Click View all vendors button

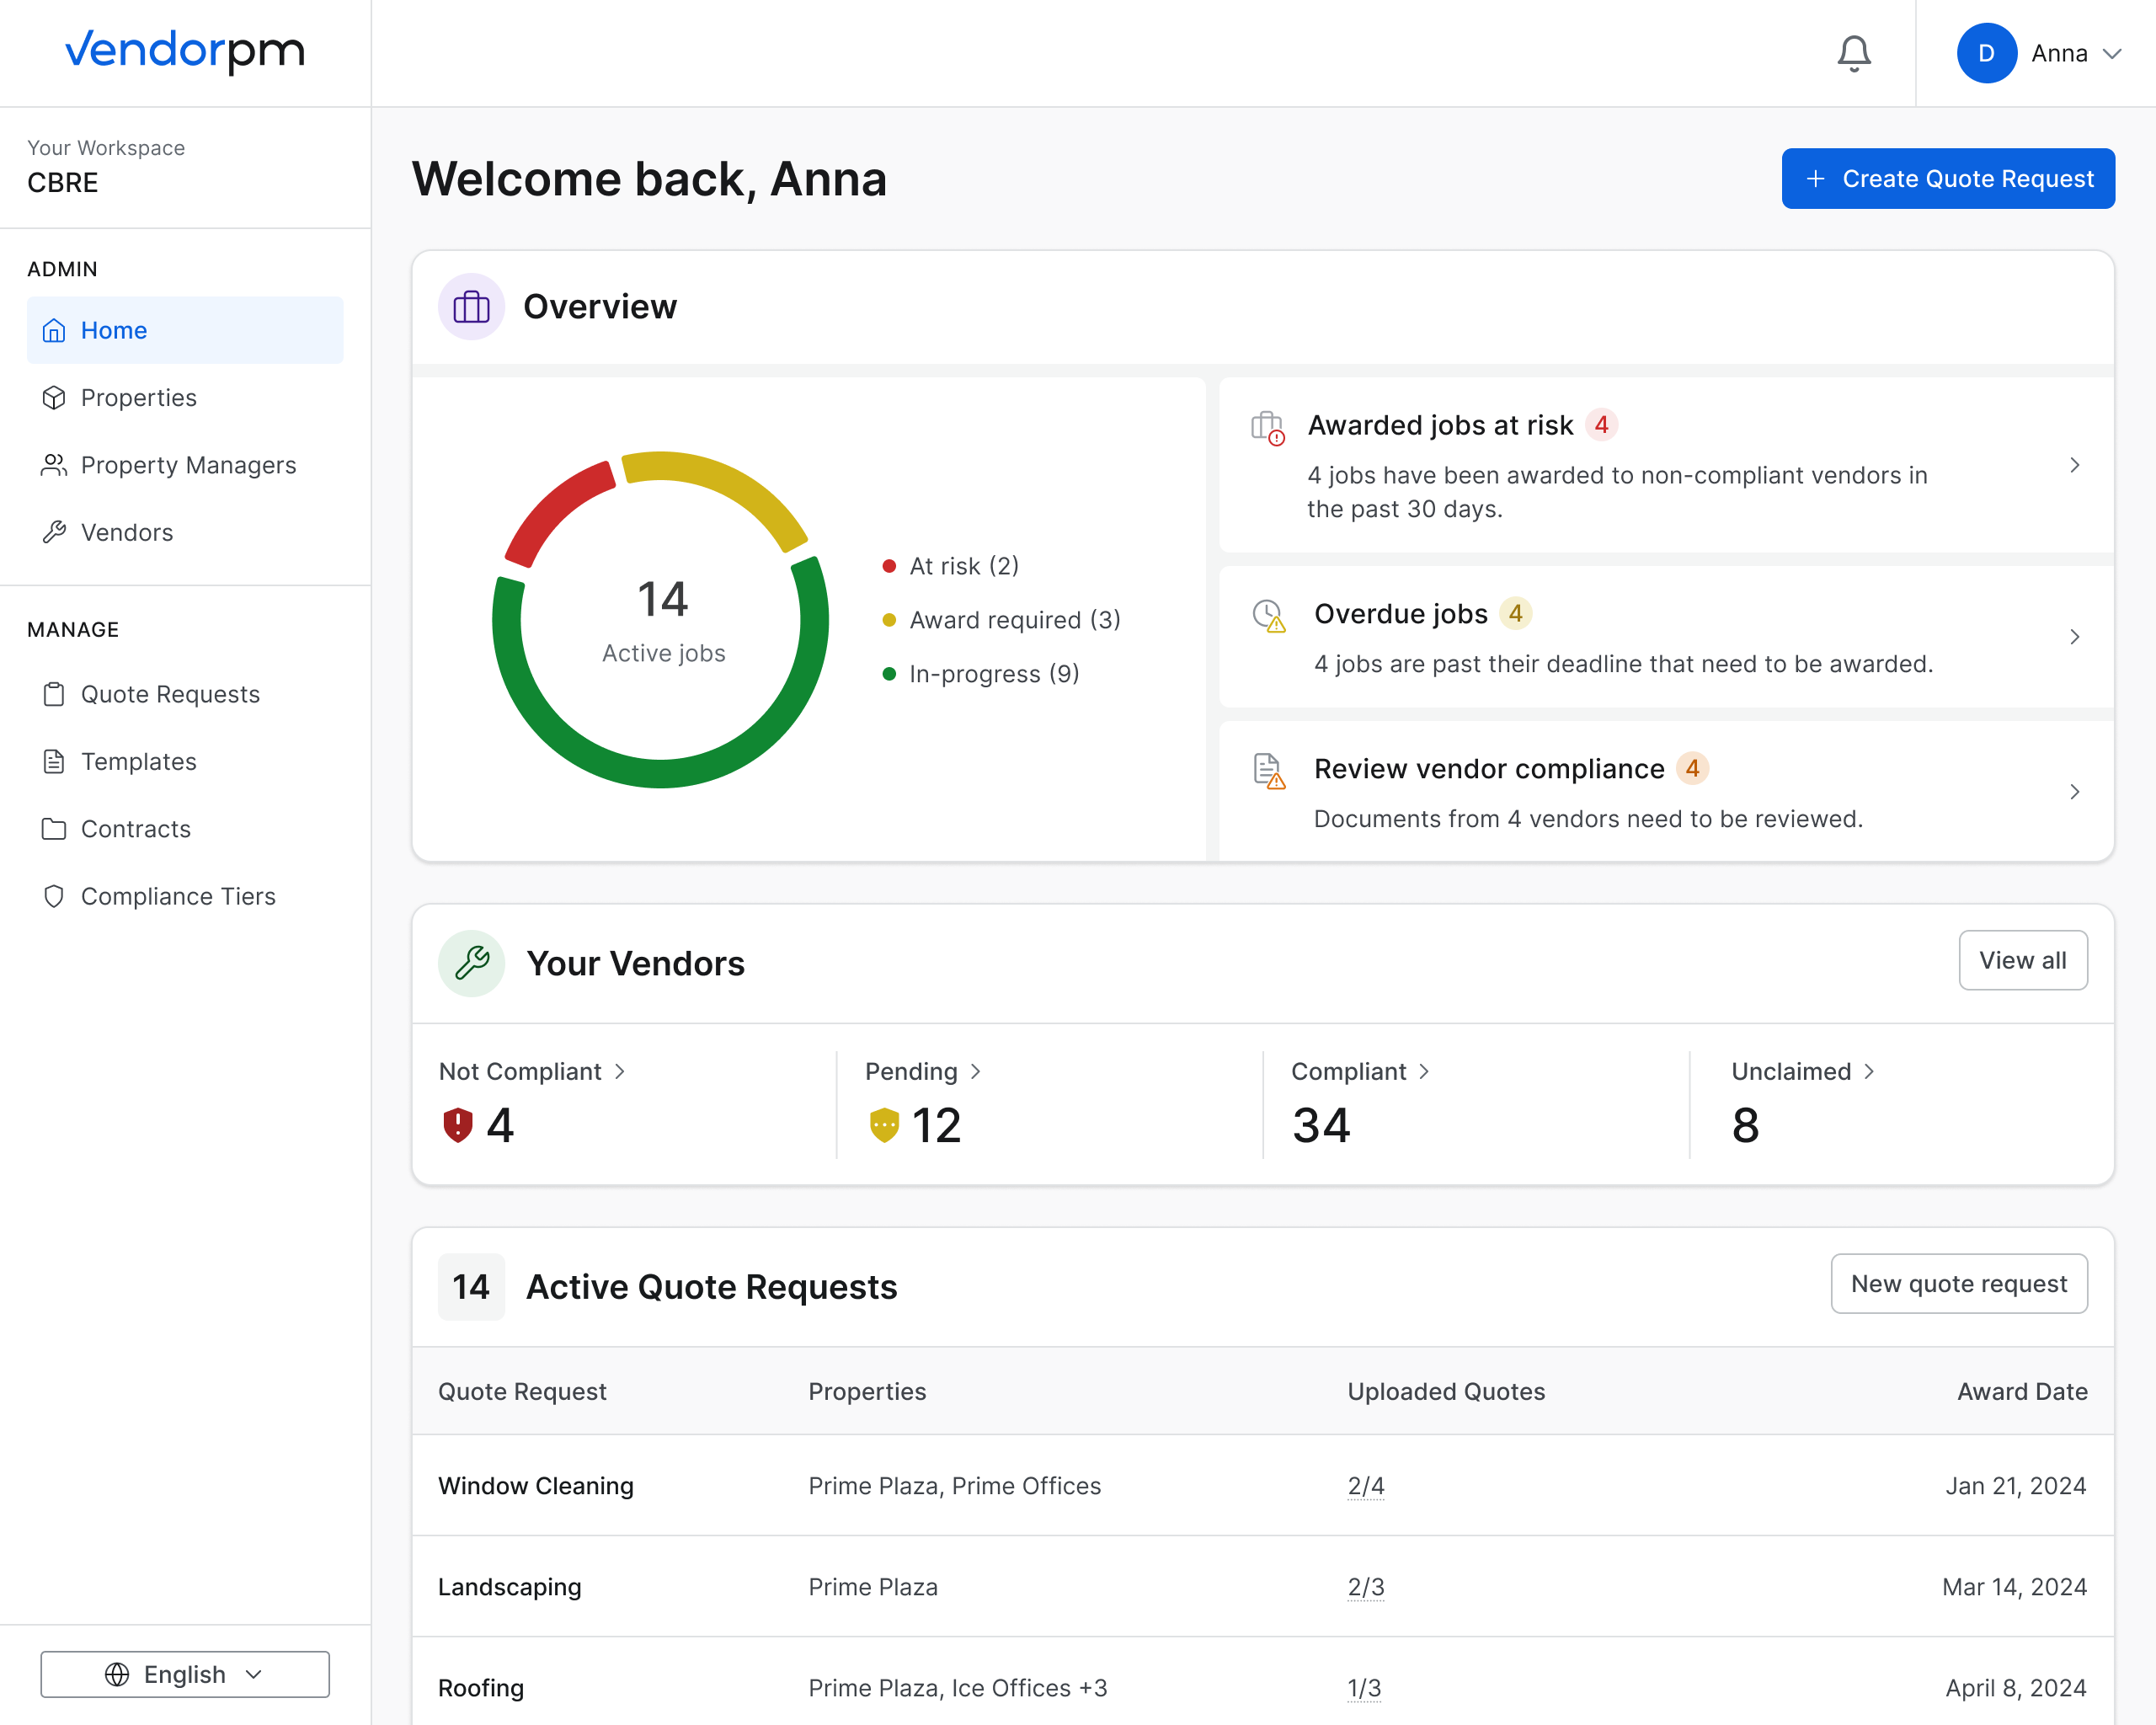tap(2022, 960)
